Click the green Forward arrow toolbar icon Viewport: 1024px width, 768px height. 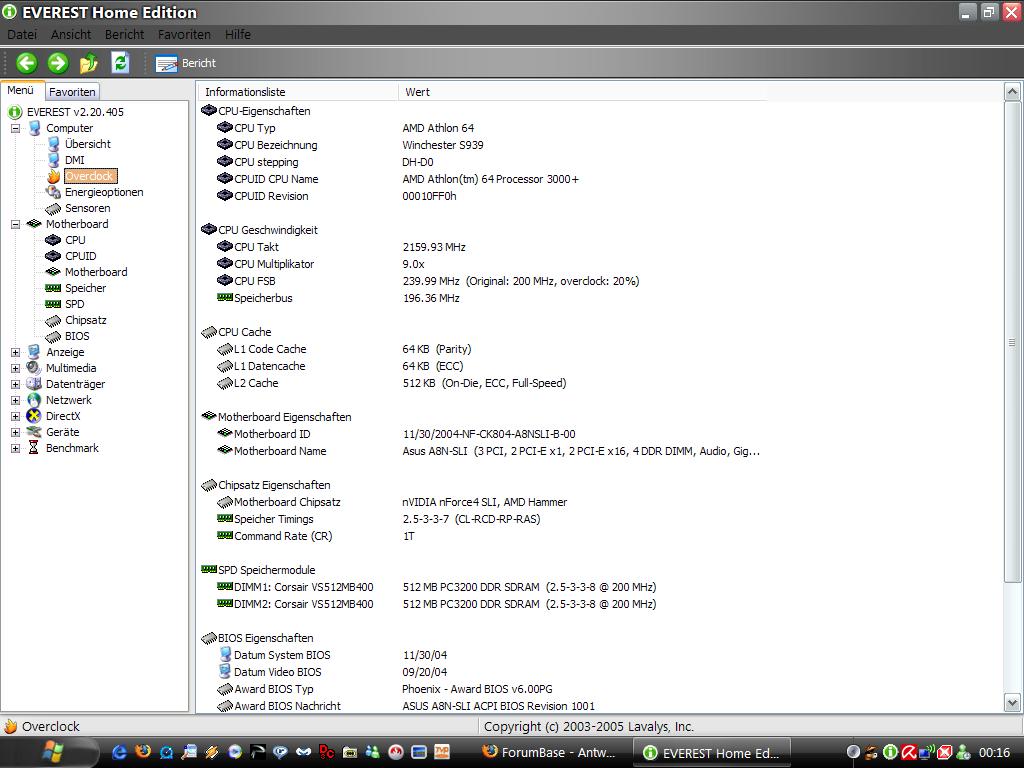pyautogui.click(x=57, y=63)
